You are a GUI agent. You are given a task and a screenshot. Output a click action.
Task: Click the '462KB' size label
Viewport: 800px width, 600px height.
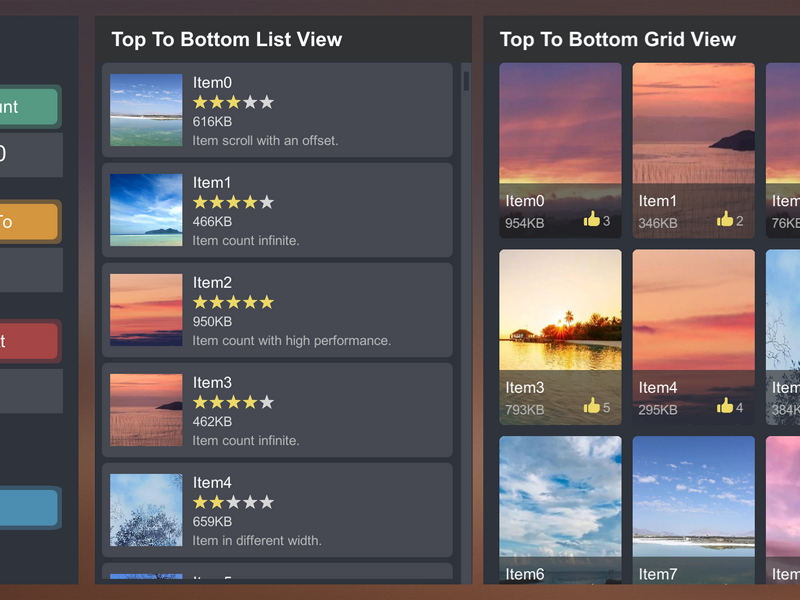point(212,421)
